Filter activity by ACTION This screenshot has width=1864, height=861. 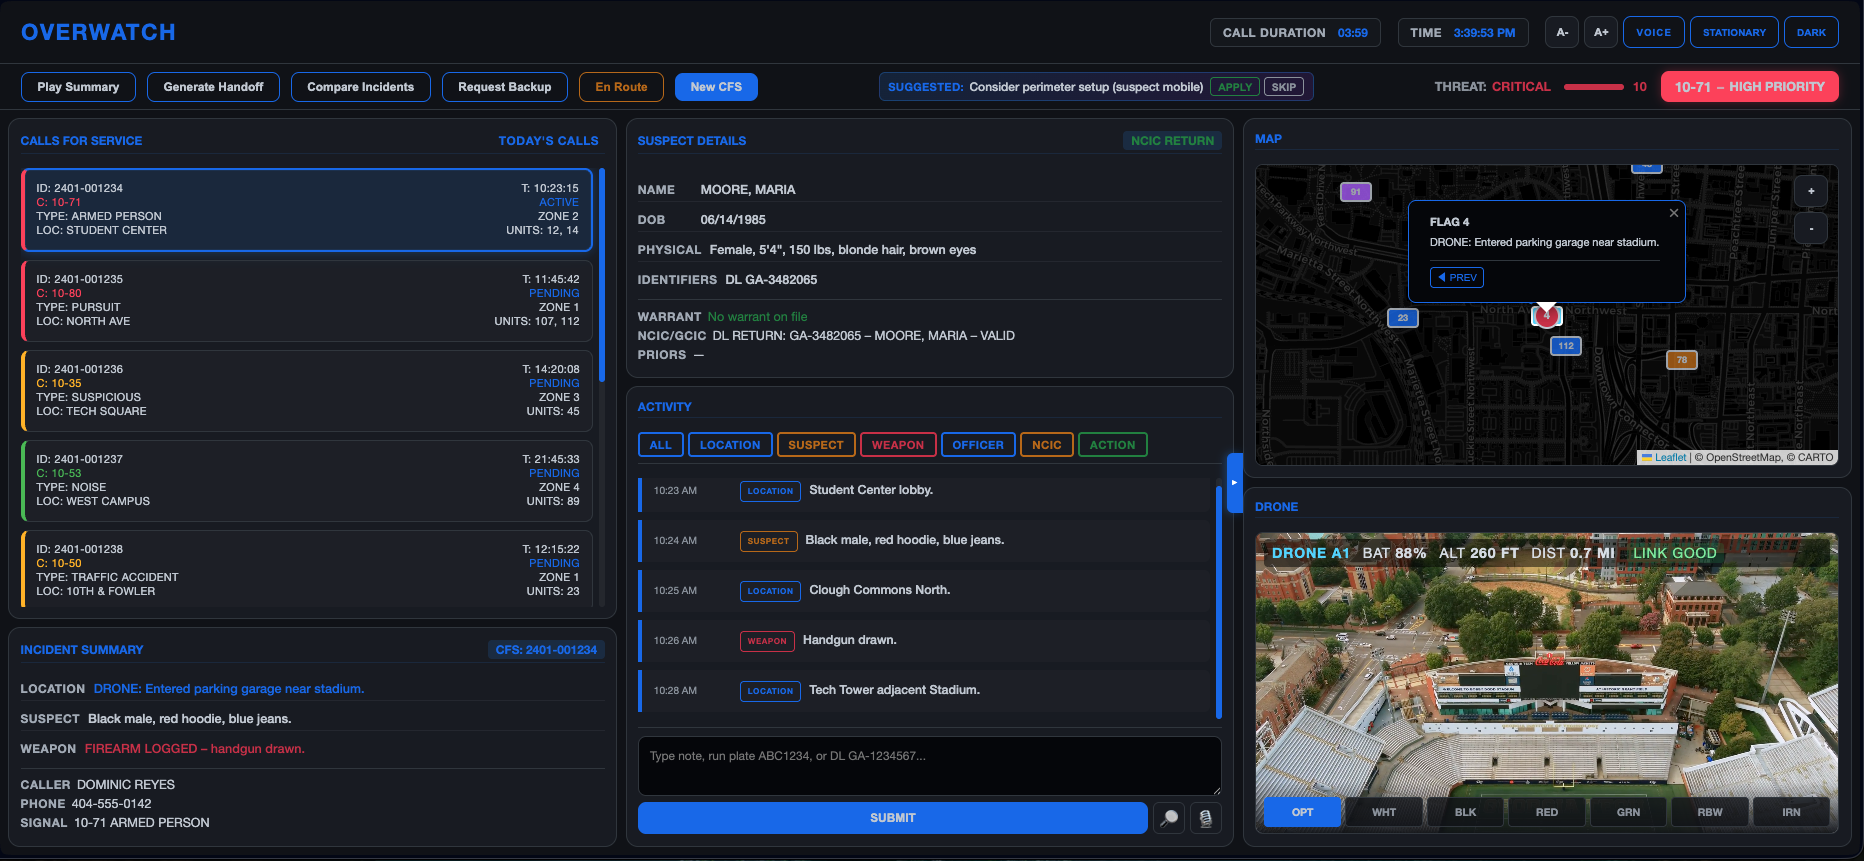click(1113, 445)
